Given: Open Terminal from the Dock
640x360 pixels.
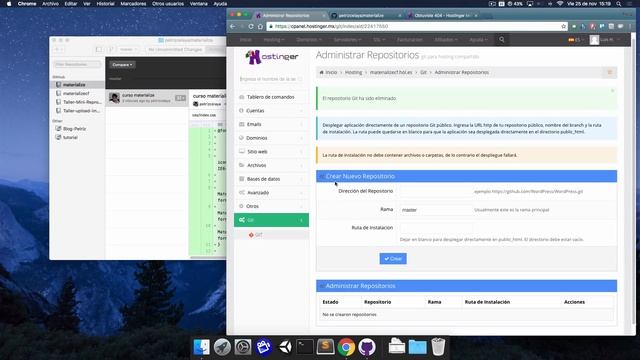Looking at the screenshot, I should (305, 347).
